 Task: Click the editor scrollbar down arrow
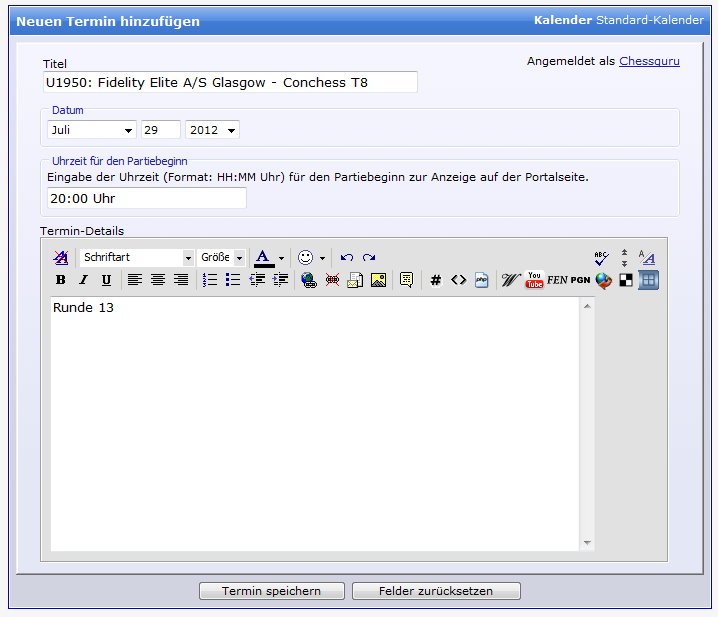(587, 543)
